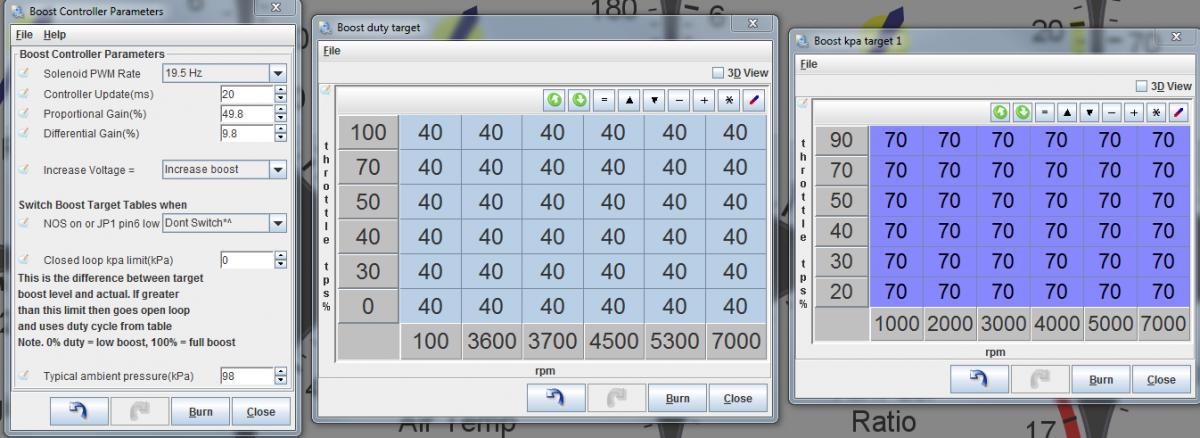Click green down-arrow icon in Boost kpa target 1

tap(1022, 112)
